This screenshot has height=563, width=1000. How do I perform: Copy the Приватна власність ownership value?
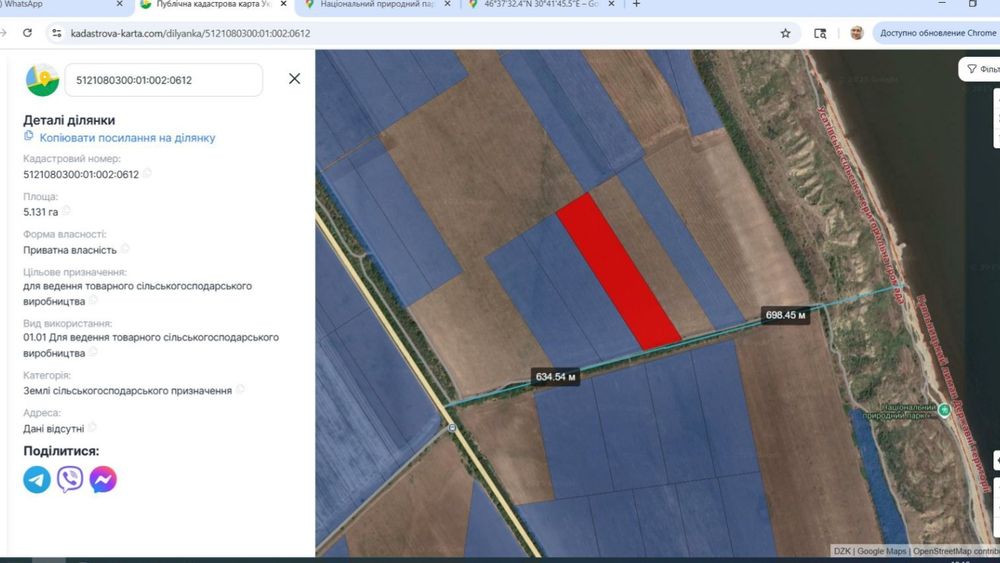tap(125, 249)
